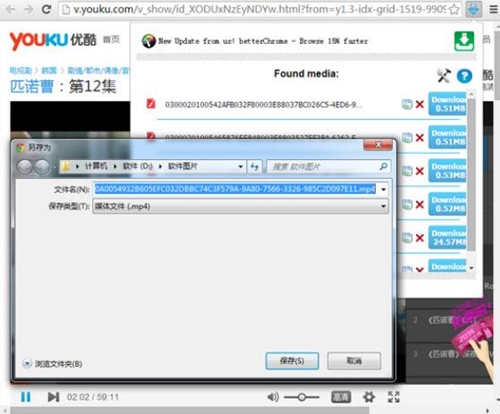Image resolution: width=500 pixels, height=414 pixels.
Task: Toggle fullscreen on the video player
Action: (x=394, y=397)
